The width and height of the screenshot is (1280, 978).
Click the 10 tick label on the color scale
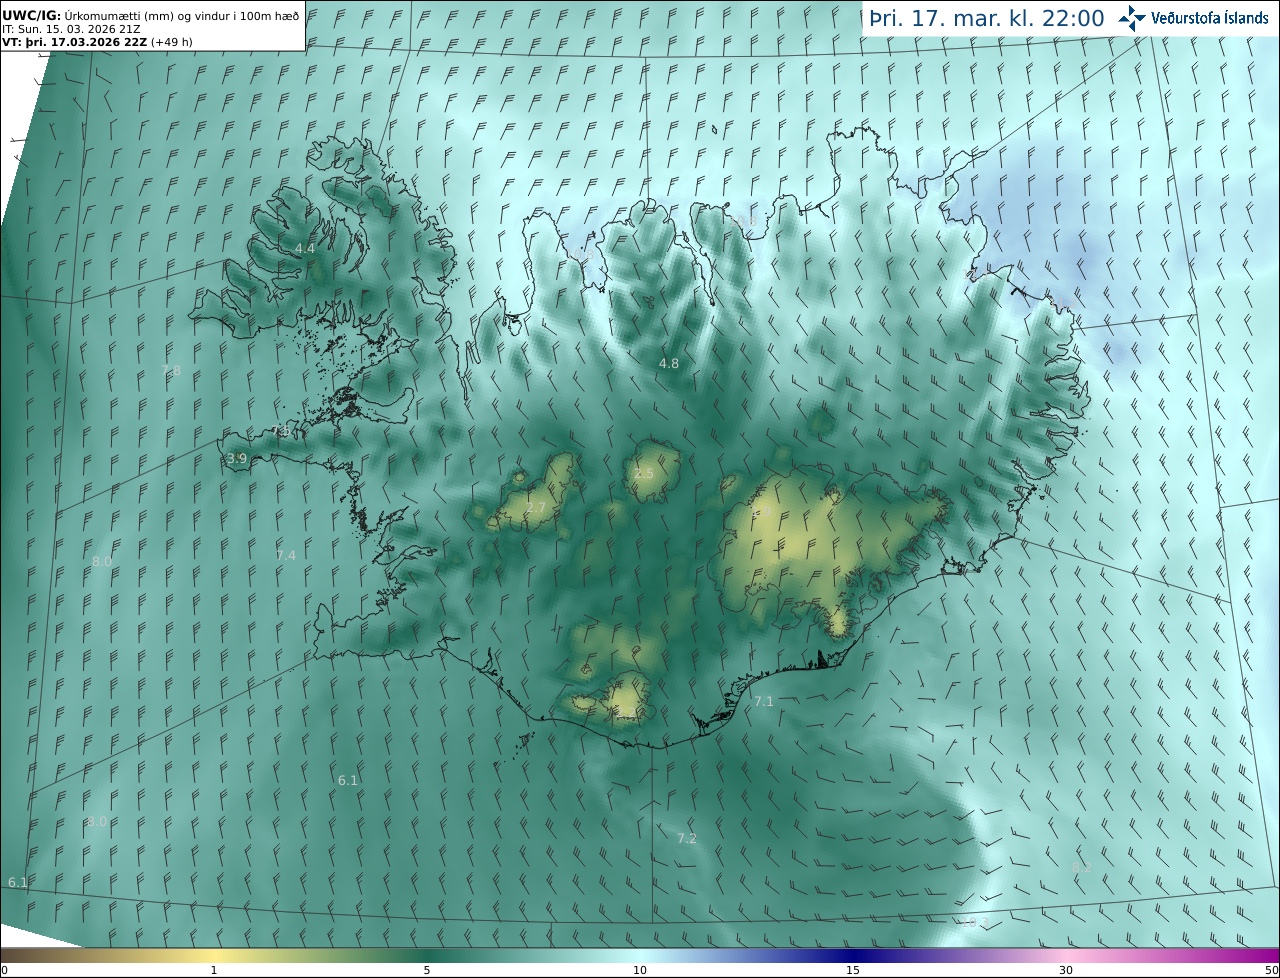pos(640,970)
